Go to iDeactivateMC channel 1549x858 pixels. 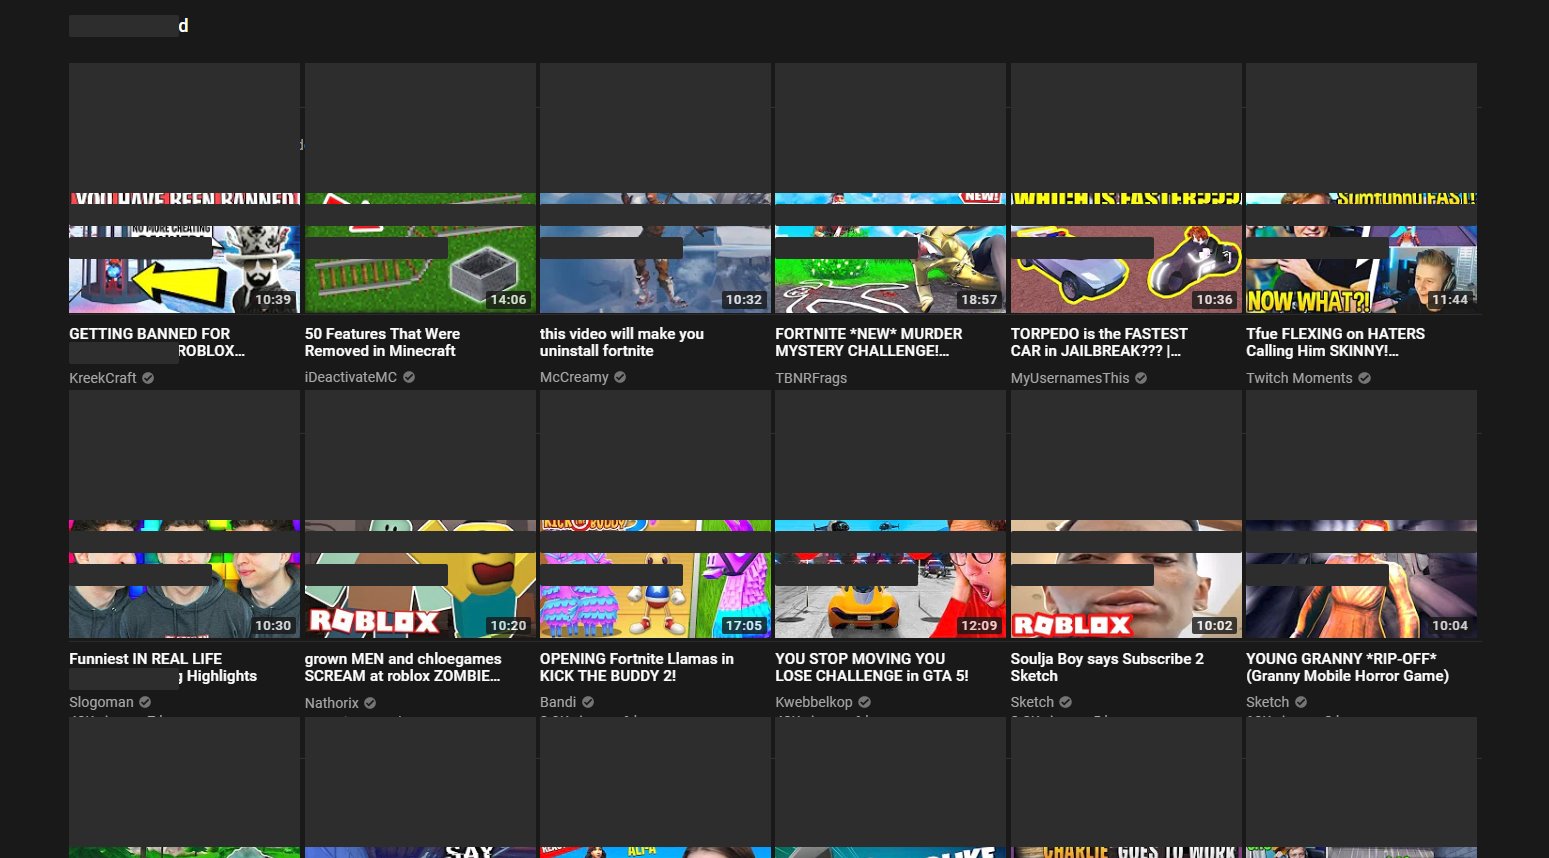tap(351, 378)
